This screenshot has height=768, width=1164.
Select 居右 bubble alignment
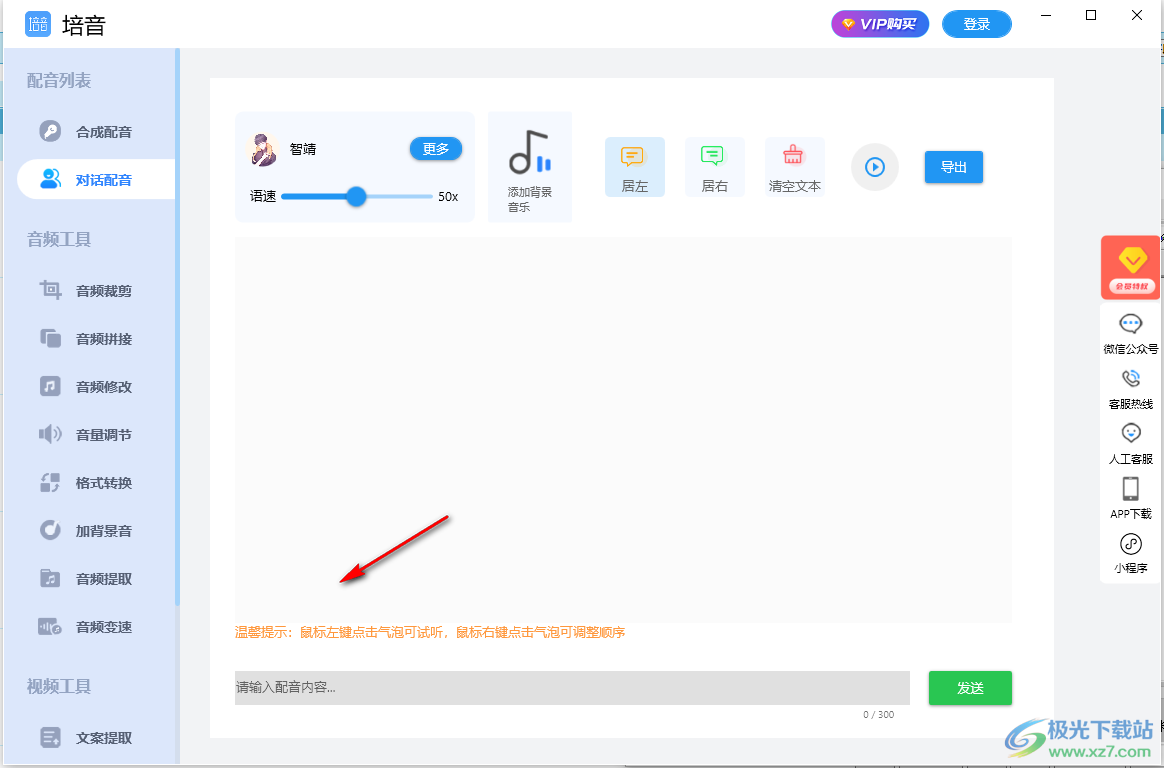714,167
